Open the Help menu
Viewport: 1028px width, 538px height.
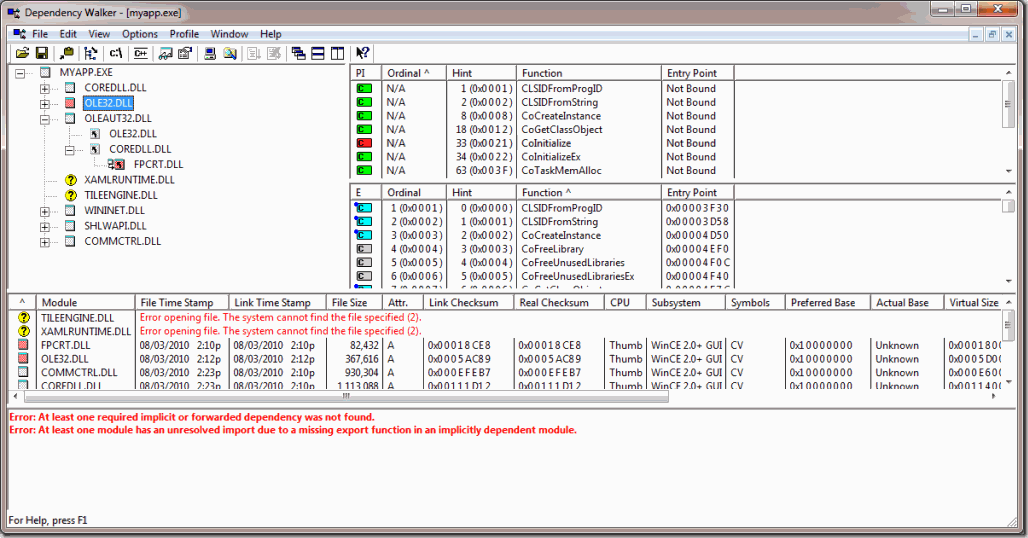(x=271, y=34)
